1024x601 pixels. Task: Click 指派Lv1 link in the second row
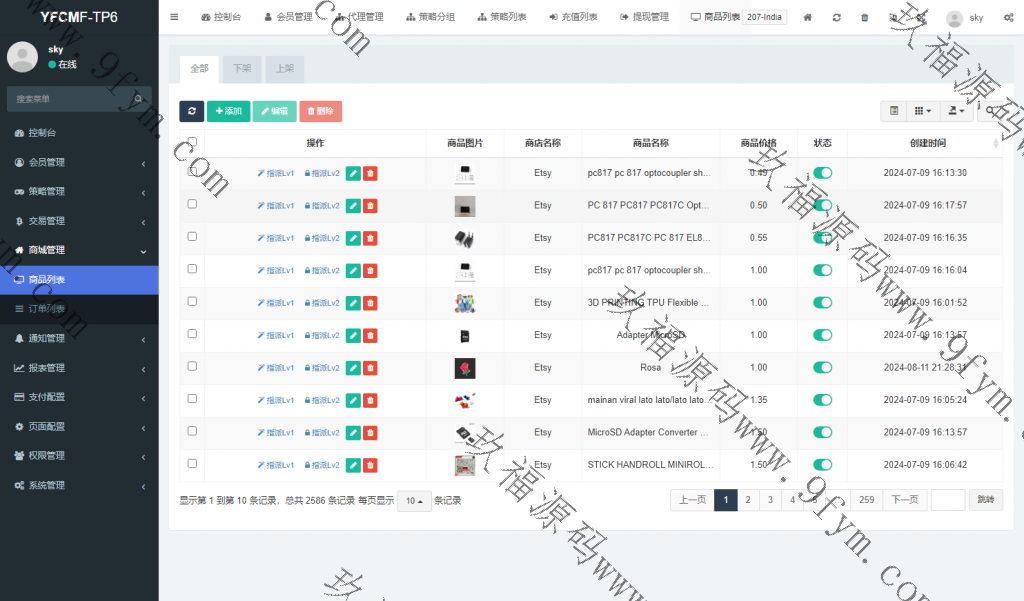(x=276, y=206)
